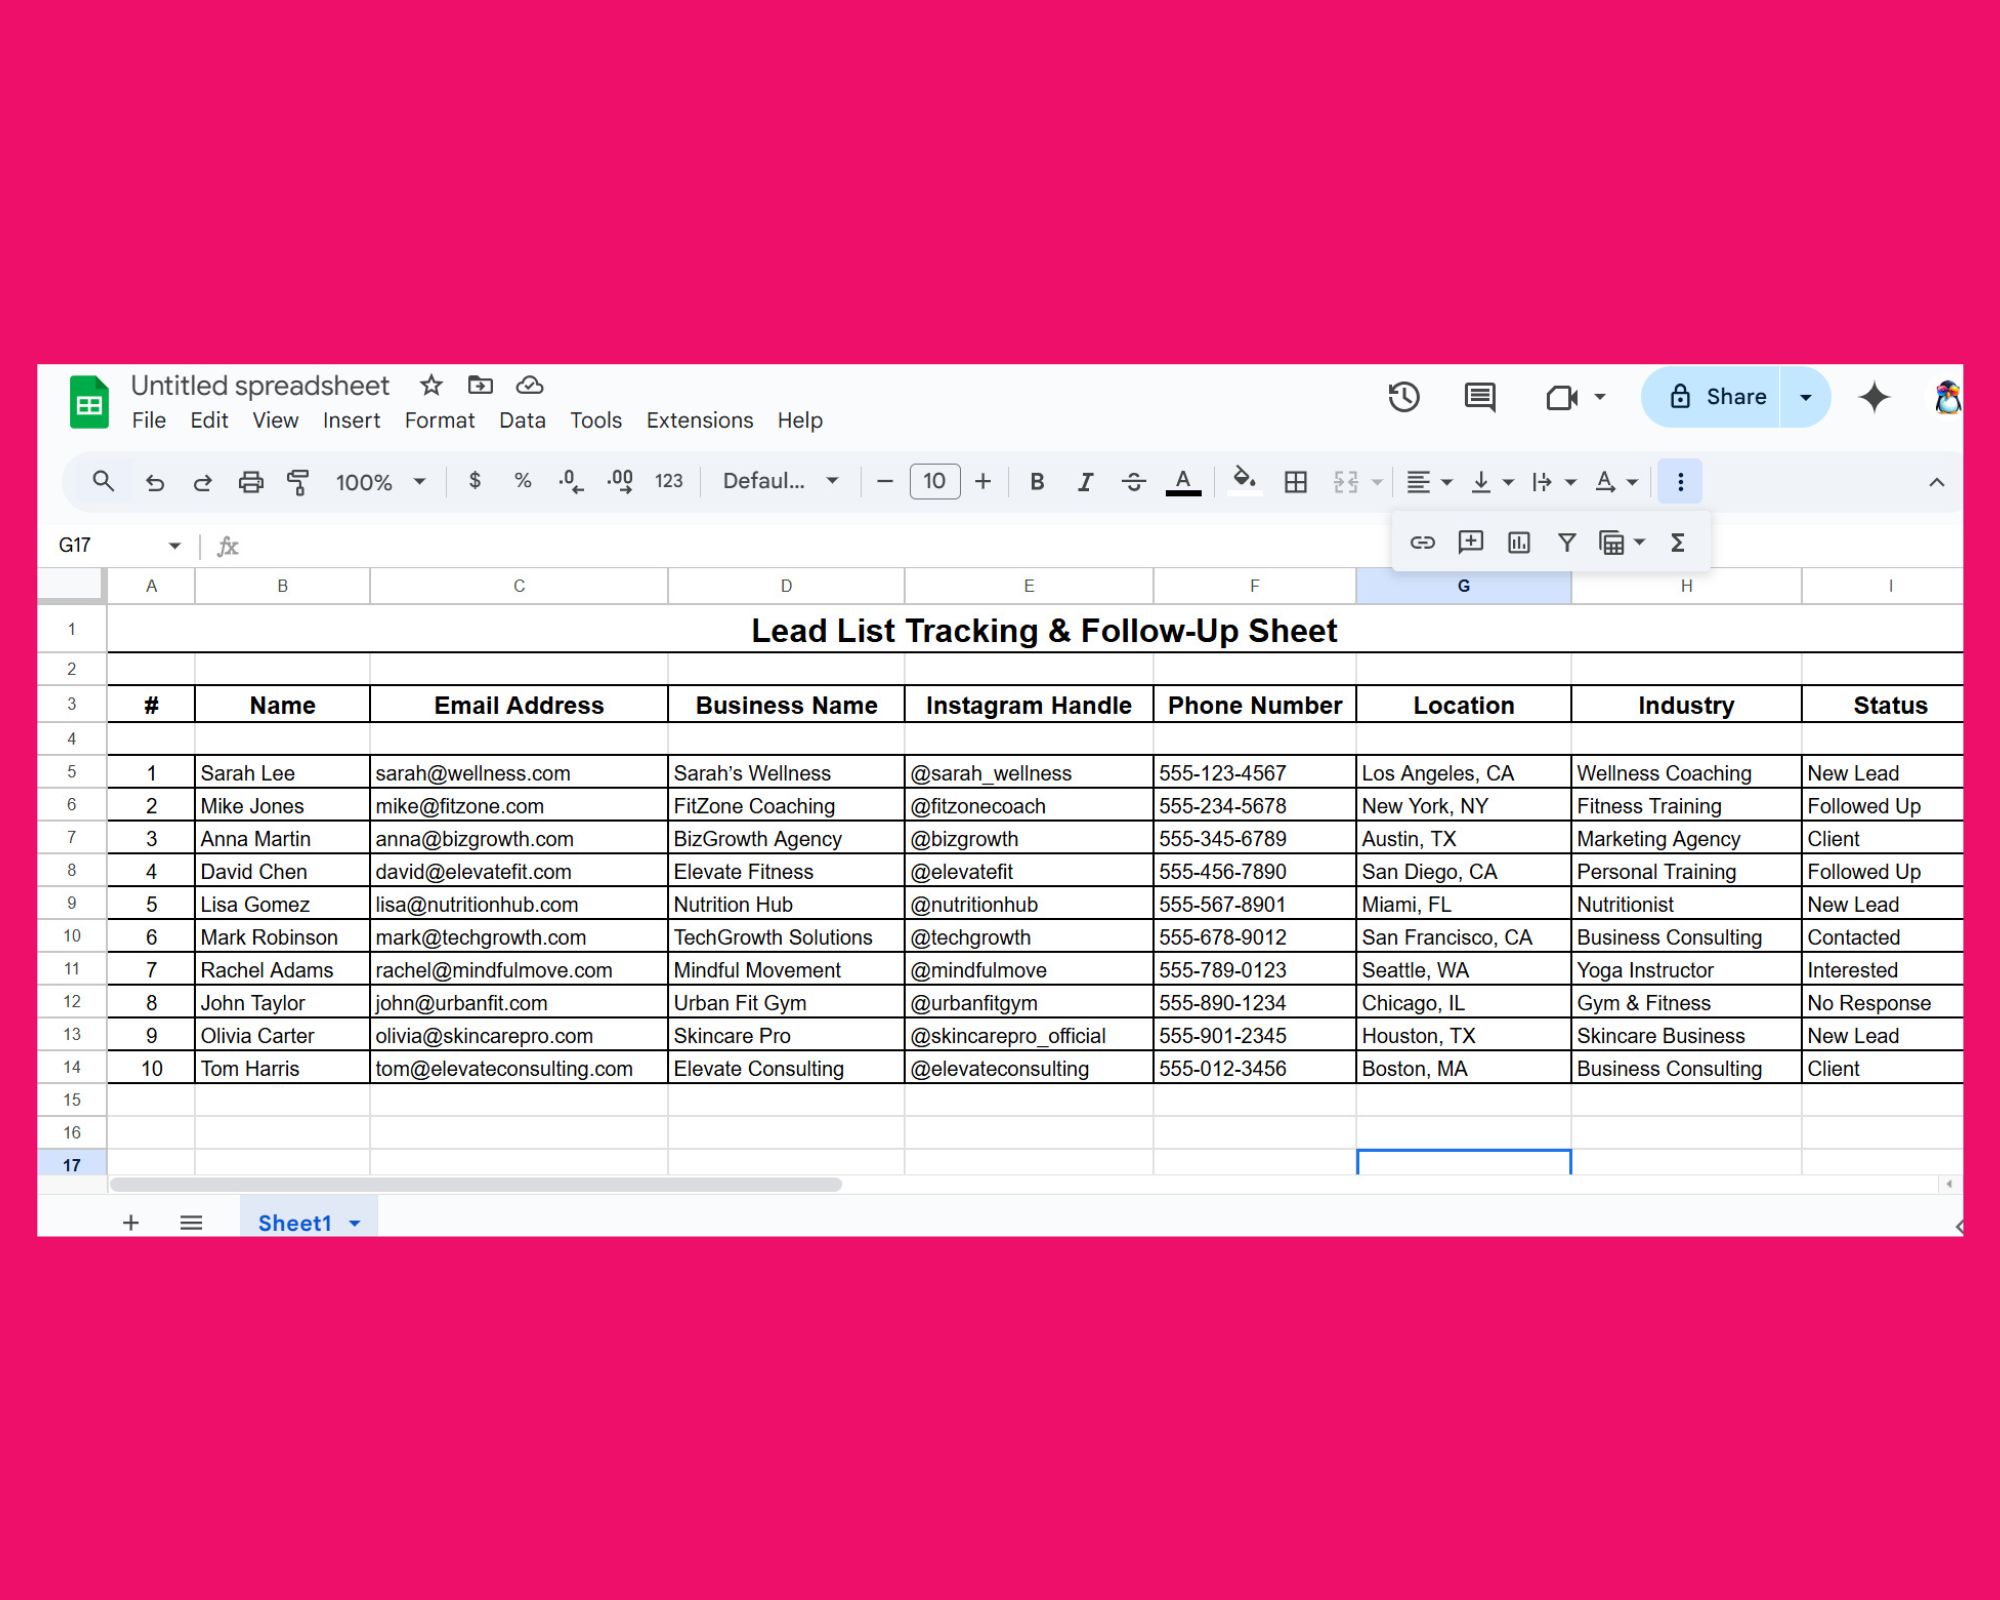Open the comments history icon
The width and height of the screenshot is (2000, 1600).
click(1479, 397)
